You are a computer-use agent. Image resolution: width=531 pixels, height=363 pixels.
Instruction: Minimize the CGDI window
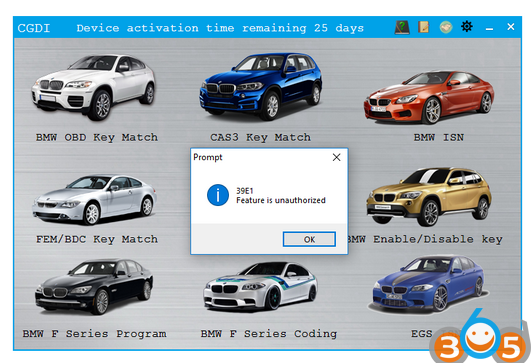click(489, 29)
